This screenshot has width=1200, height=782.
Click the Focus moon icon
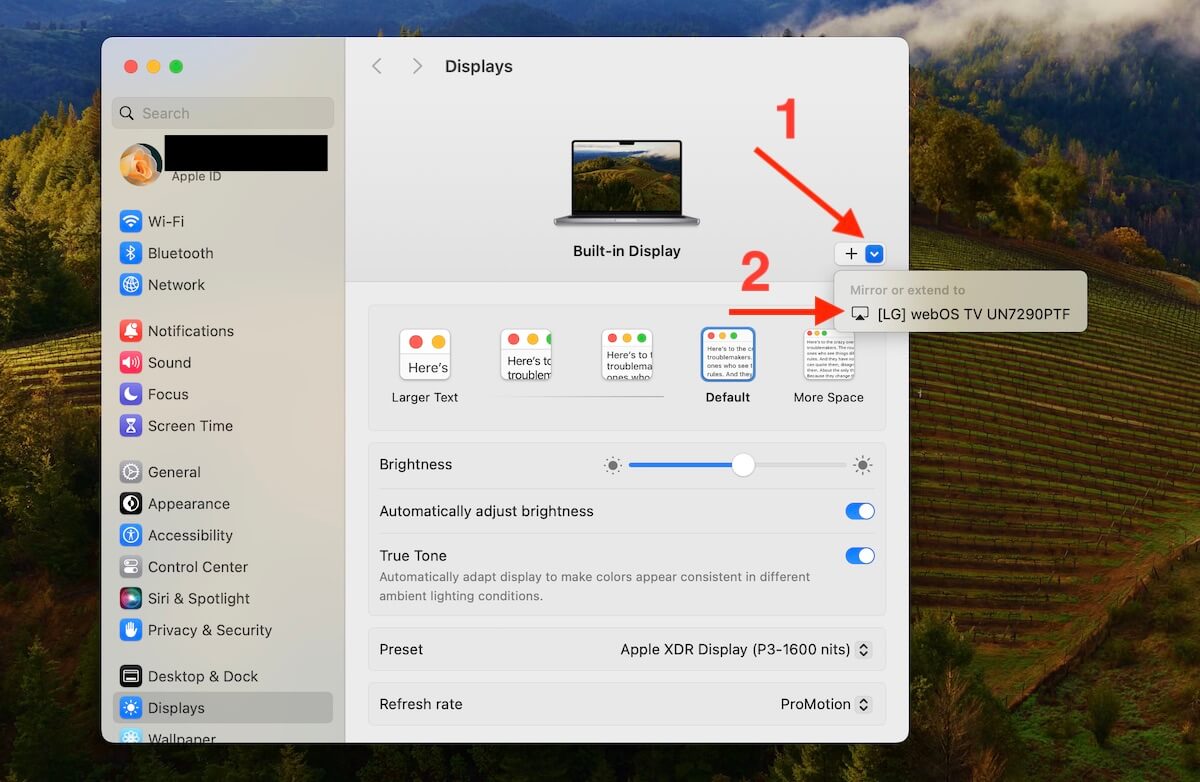pyautogui.click(x=131, y=394)
